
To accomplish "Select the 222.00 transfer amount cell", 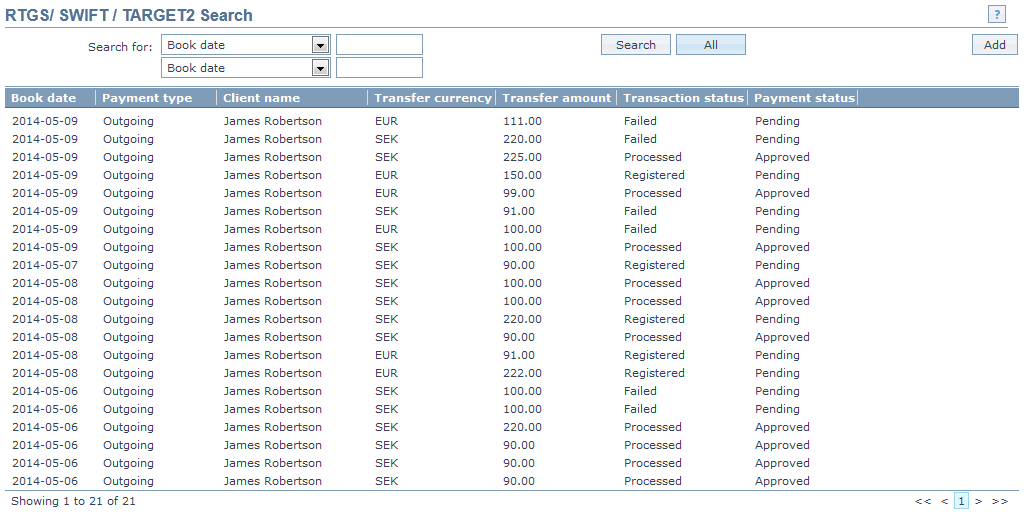I will 522,373.
